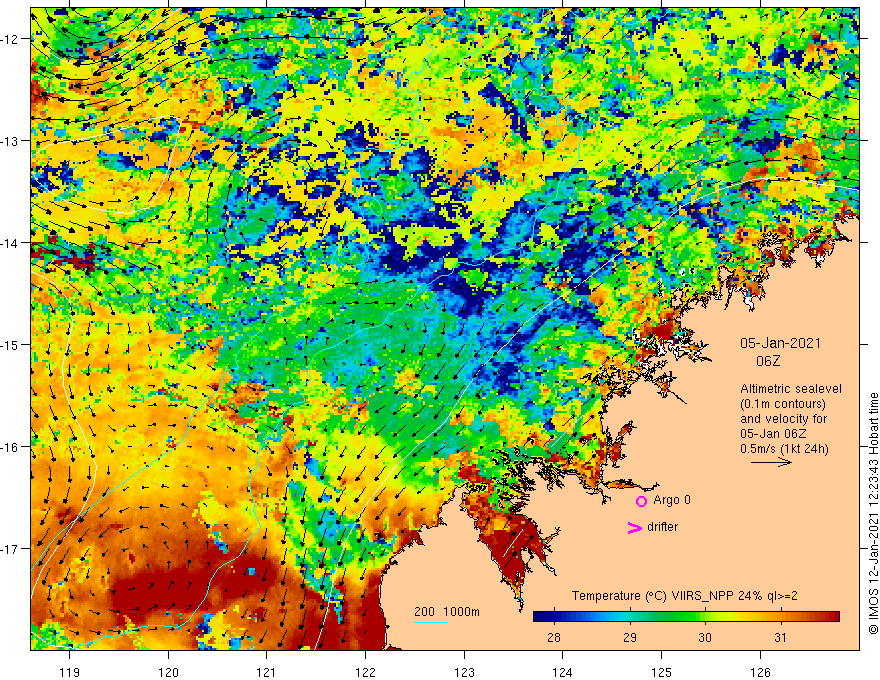Click the 'Altimetric sealevel' legend text
This screenshot has width=880, height=680.
[791, 389]
